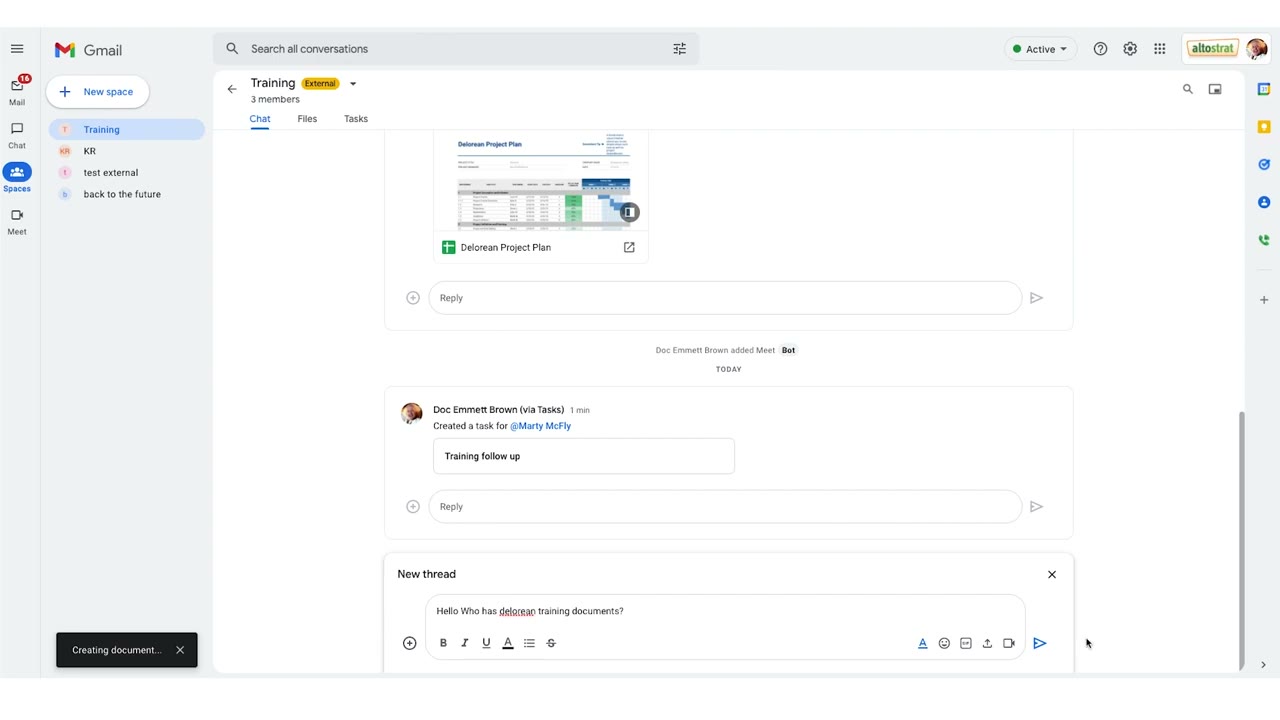Open Mail in the left rail

pos(17,90)
